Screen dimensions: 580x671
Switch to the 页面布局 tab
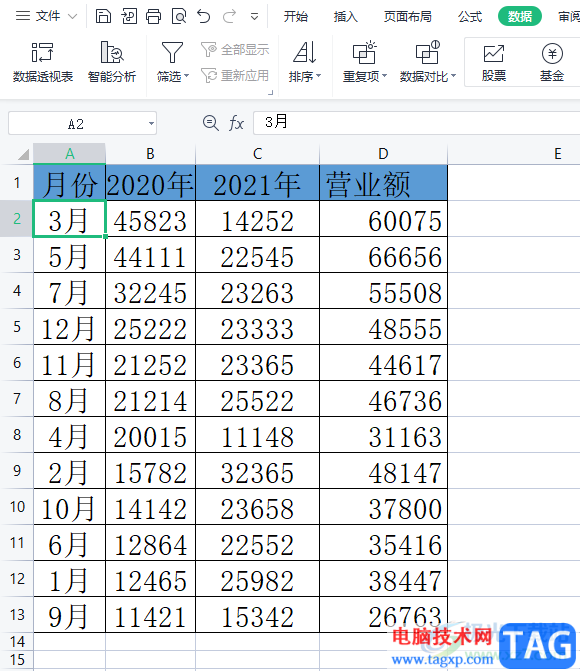coord(407,17)
